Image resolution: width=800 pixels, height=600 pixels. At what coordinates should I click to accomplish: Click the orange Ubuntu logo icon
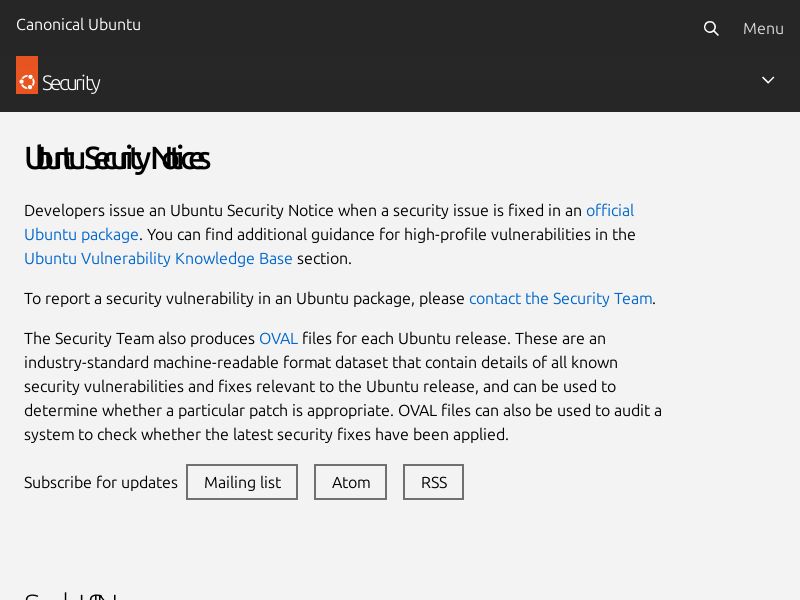pos(27,76)
